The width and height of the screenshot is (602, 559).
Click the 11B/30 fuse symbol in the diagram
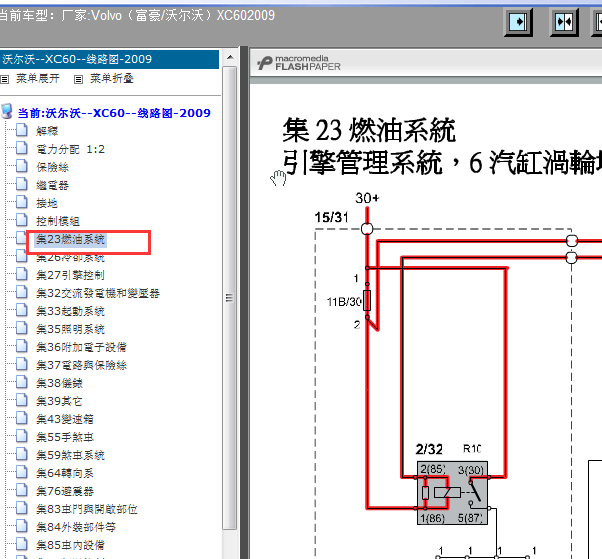tap(367, 301)
